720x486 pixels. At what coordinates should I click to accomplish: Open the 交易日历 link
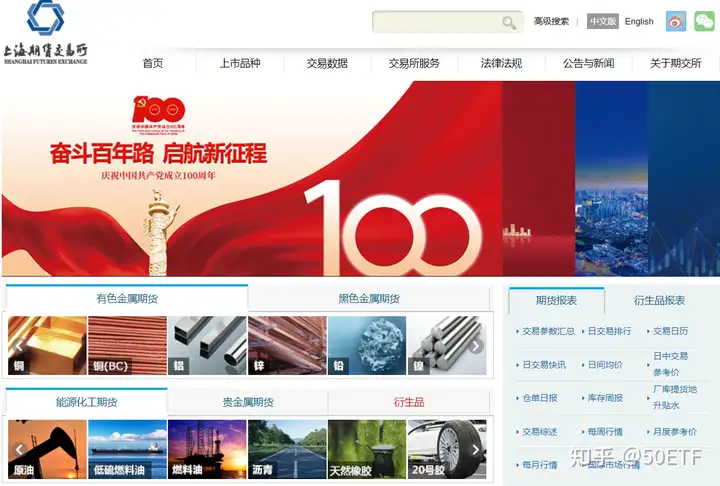(x=670, y=331)
